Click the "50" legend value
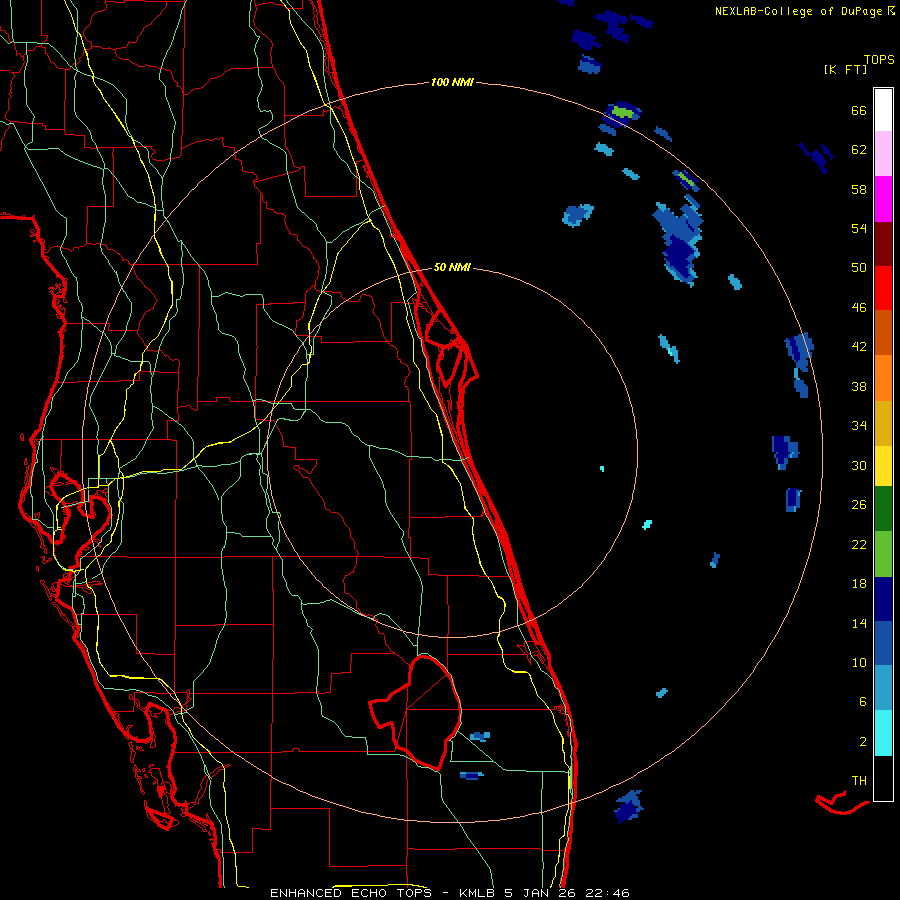This screenshot has width=900, height=900. point(859,268)
